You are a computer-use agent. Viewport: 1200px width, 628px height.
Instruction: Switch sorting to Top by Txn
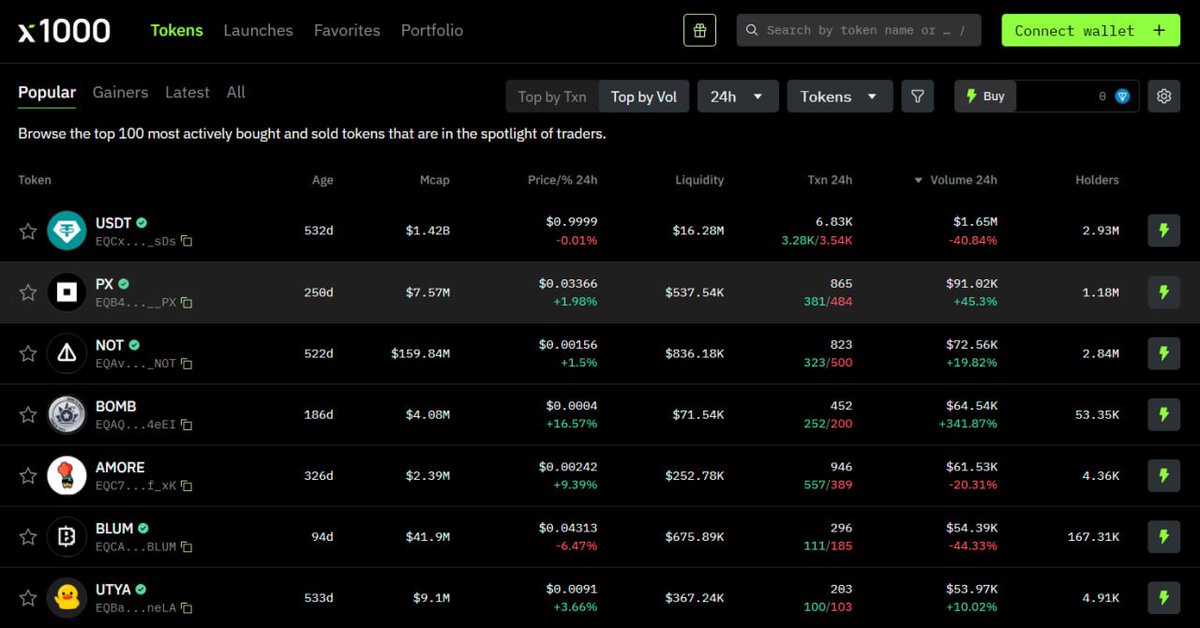coord(552,96)
